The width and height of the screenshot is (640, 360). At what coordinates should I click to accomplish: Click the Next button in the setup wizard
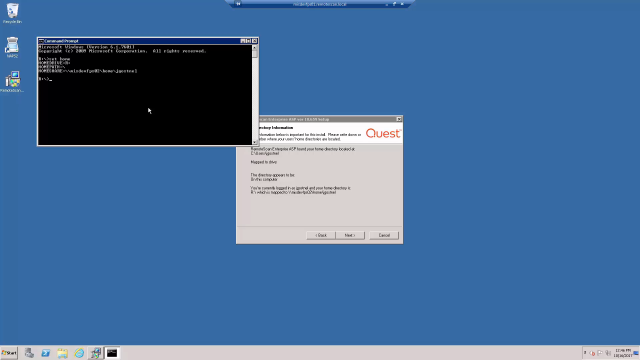click(350, 236)
